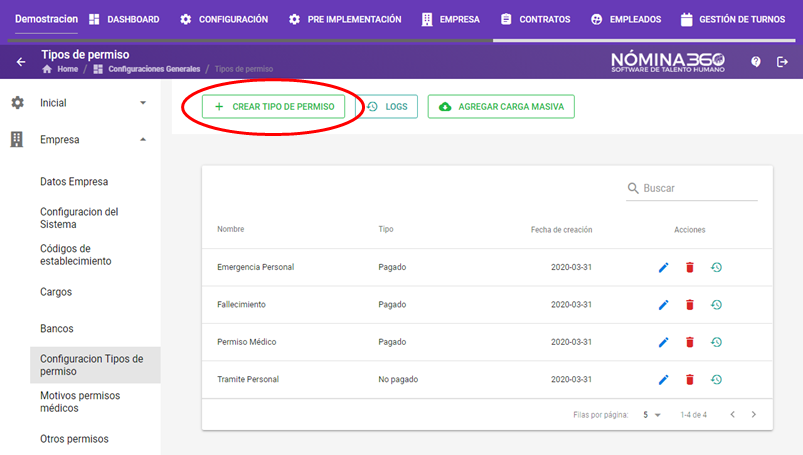Open the Gestión de Turnos menu

tap(733, 19)
